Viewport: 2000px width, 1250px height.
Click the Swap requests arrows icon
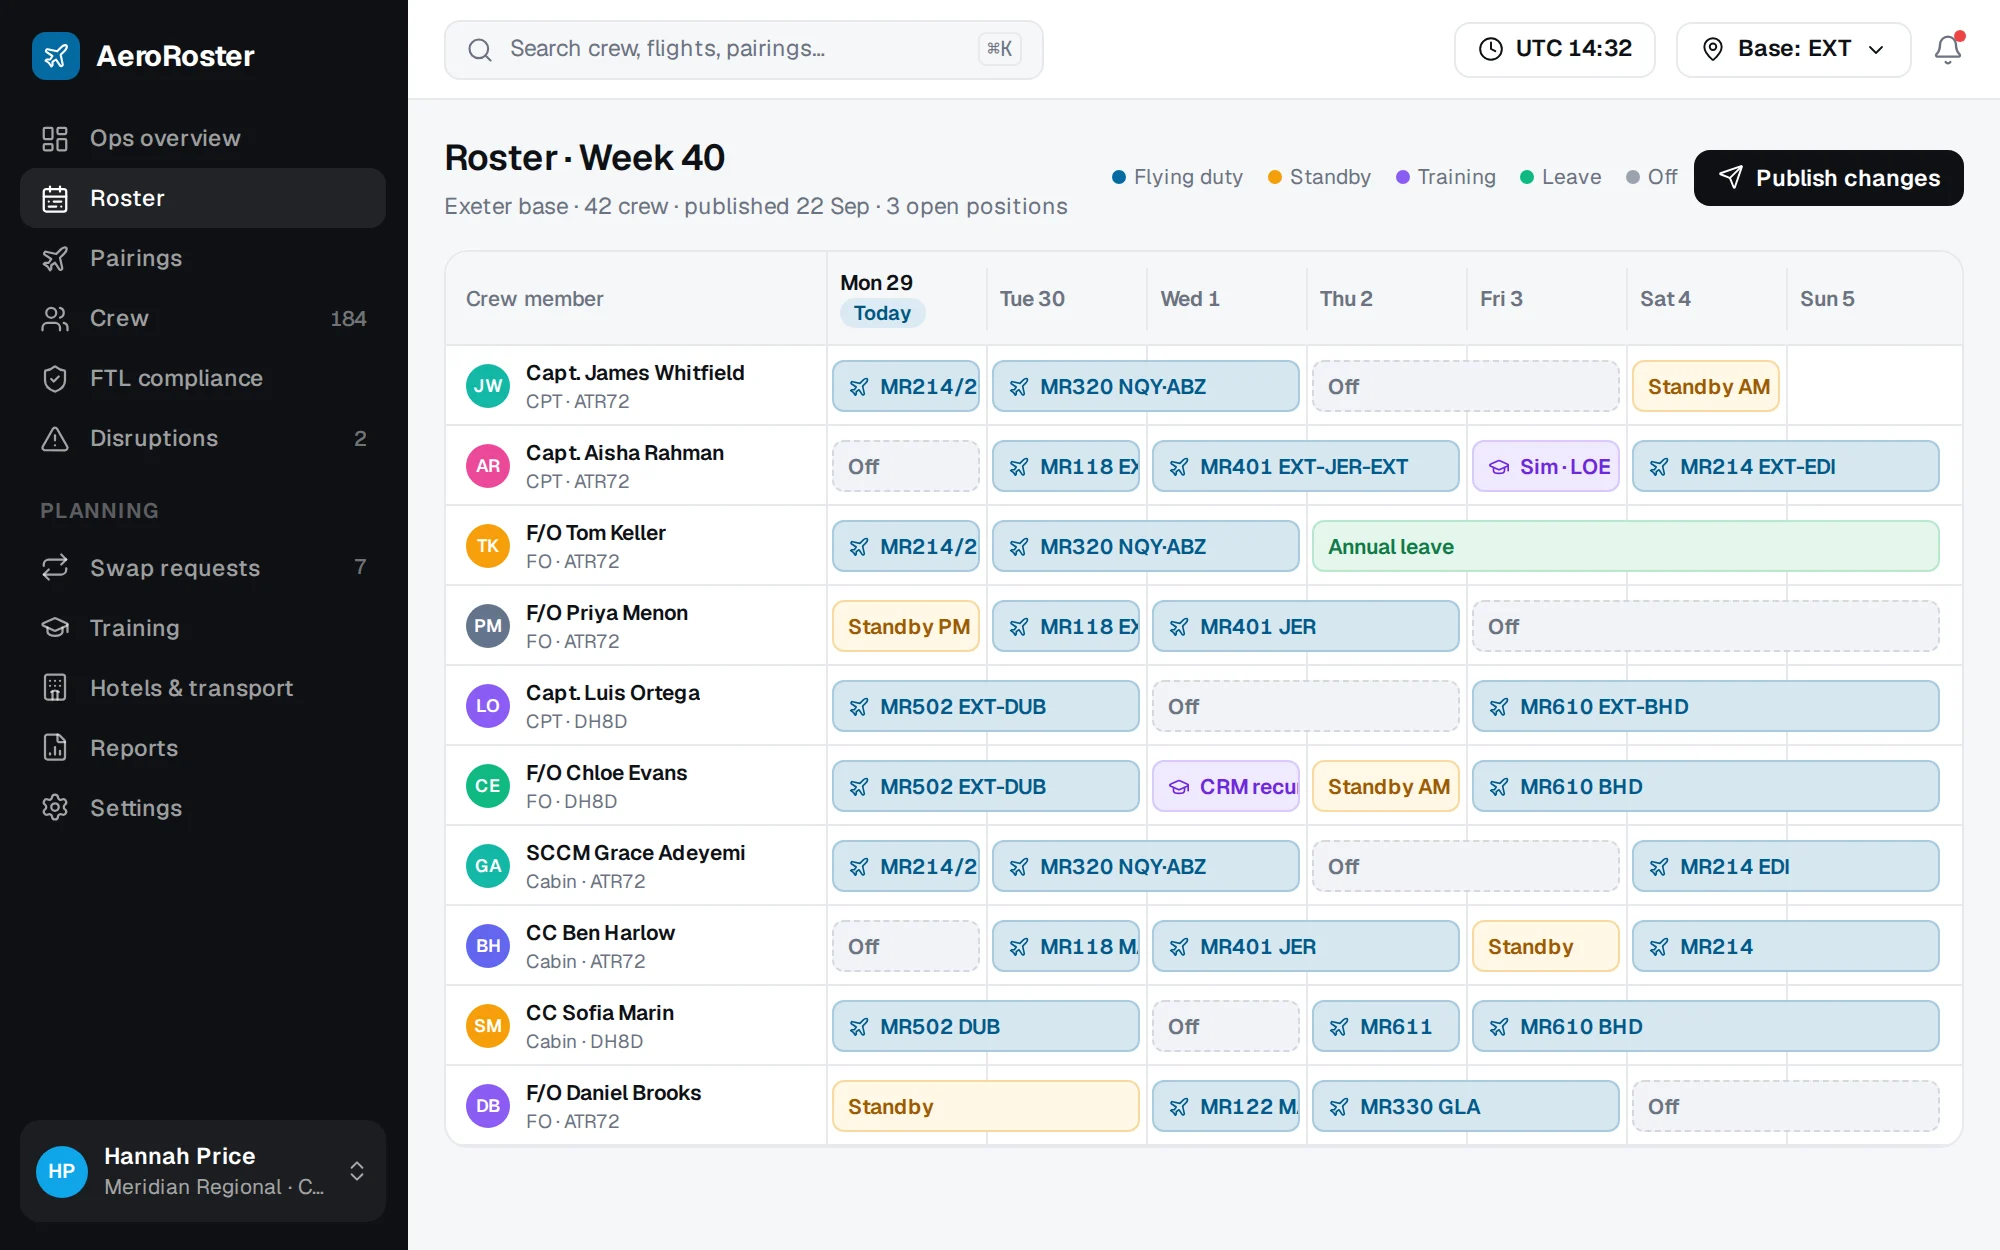pos(55,568)
